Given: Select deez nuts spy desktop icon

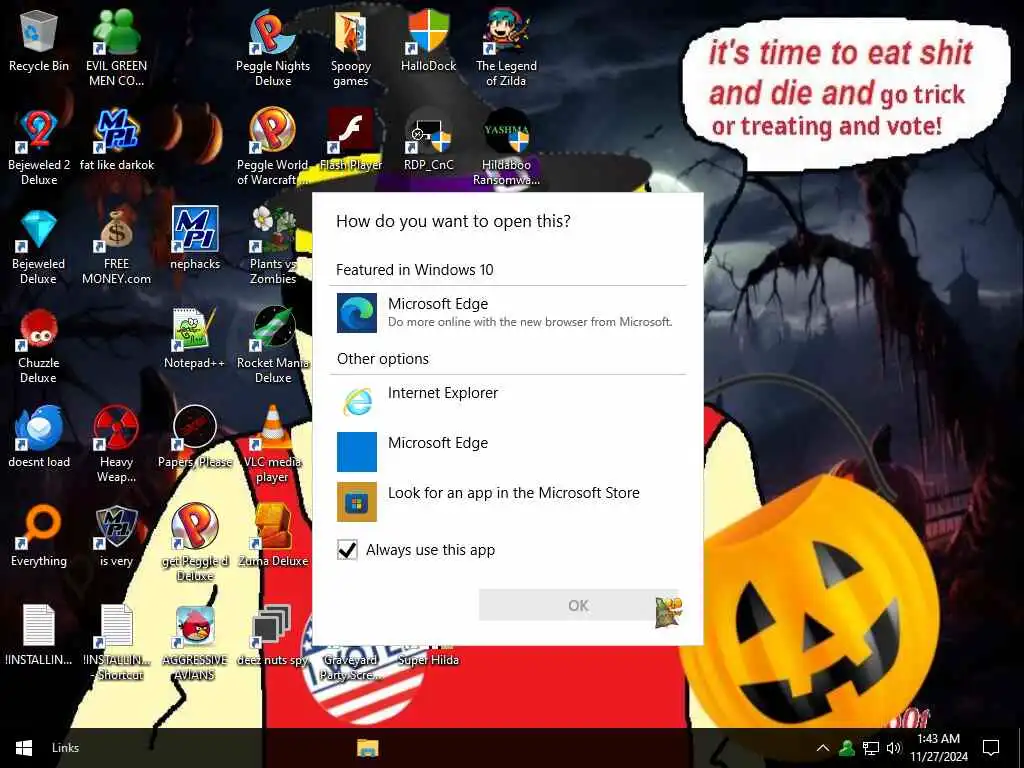Looking at the screenshot, I should click(x=273, y=635).
